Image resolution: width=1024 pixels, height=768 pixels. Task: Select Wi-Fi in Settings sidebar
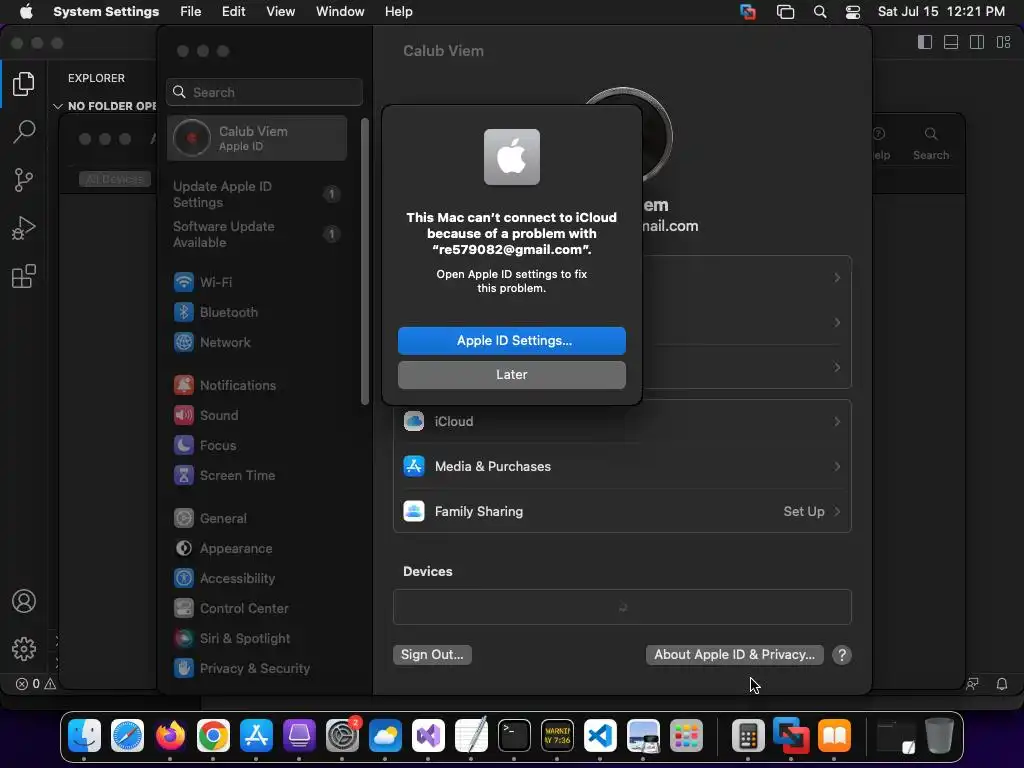(257, 282)
